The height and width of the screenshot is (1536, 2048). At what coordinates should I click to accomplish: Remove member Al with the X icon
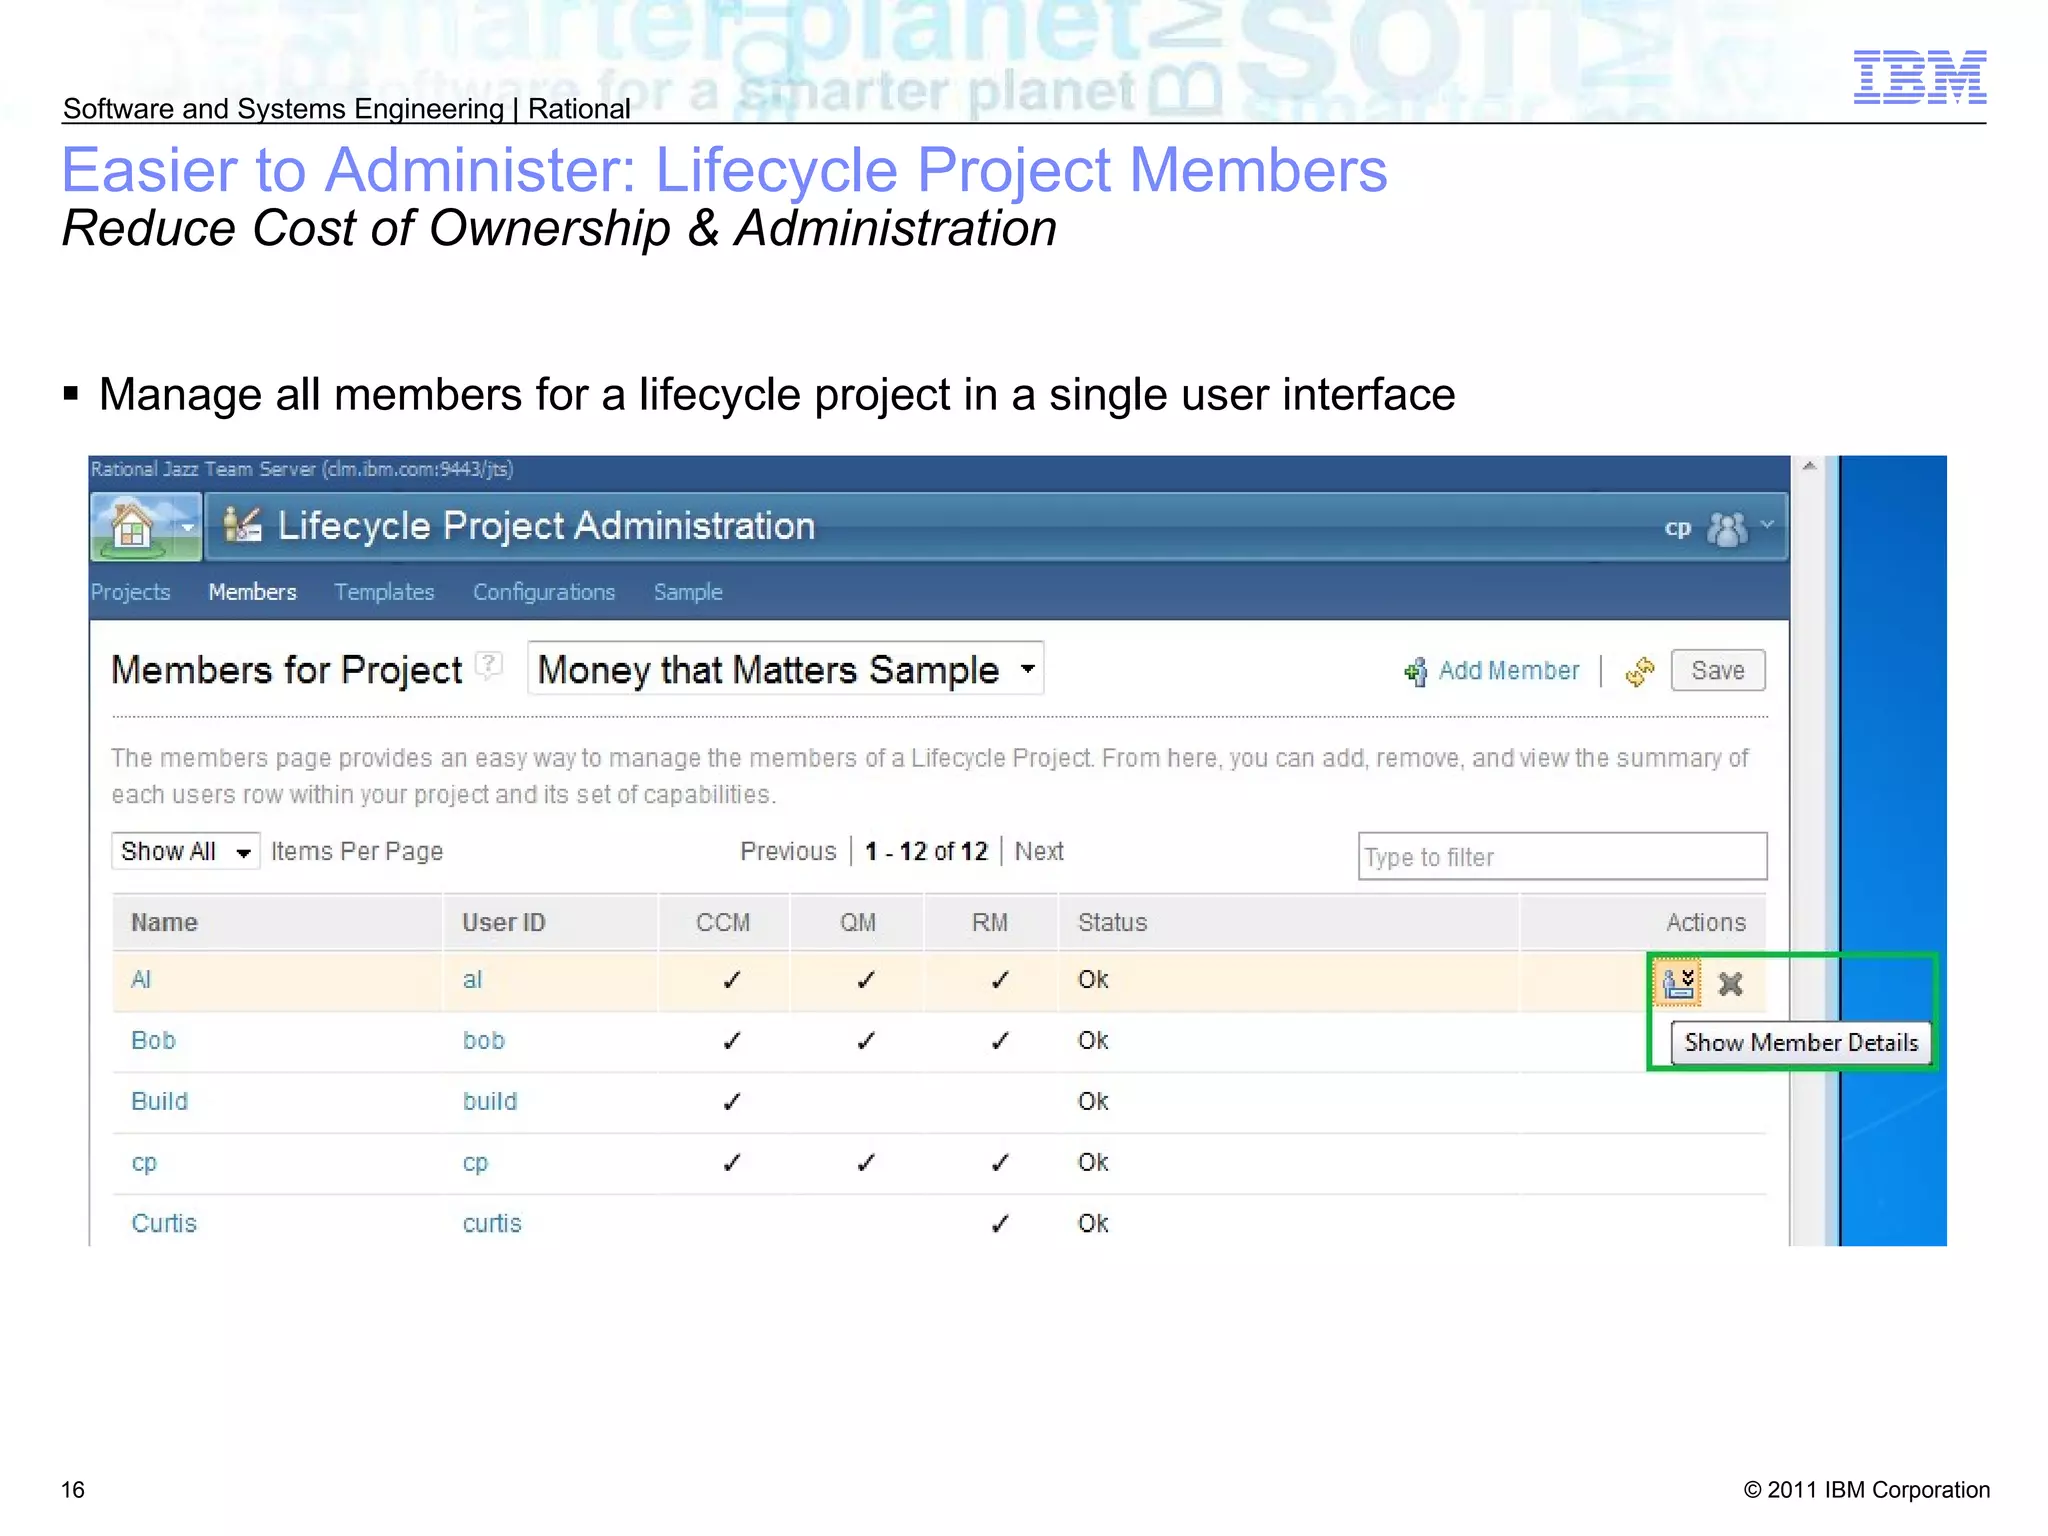click(1731, 984)
